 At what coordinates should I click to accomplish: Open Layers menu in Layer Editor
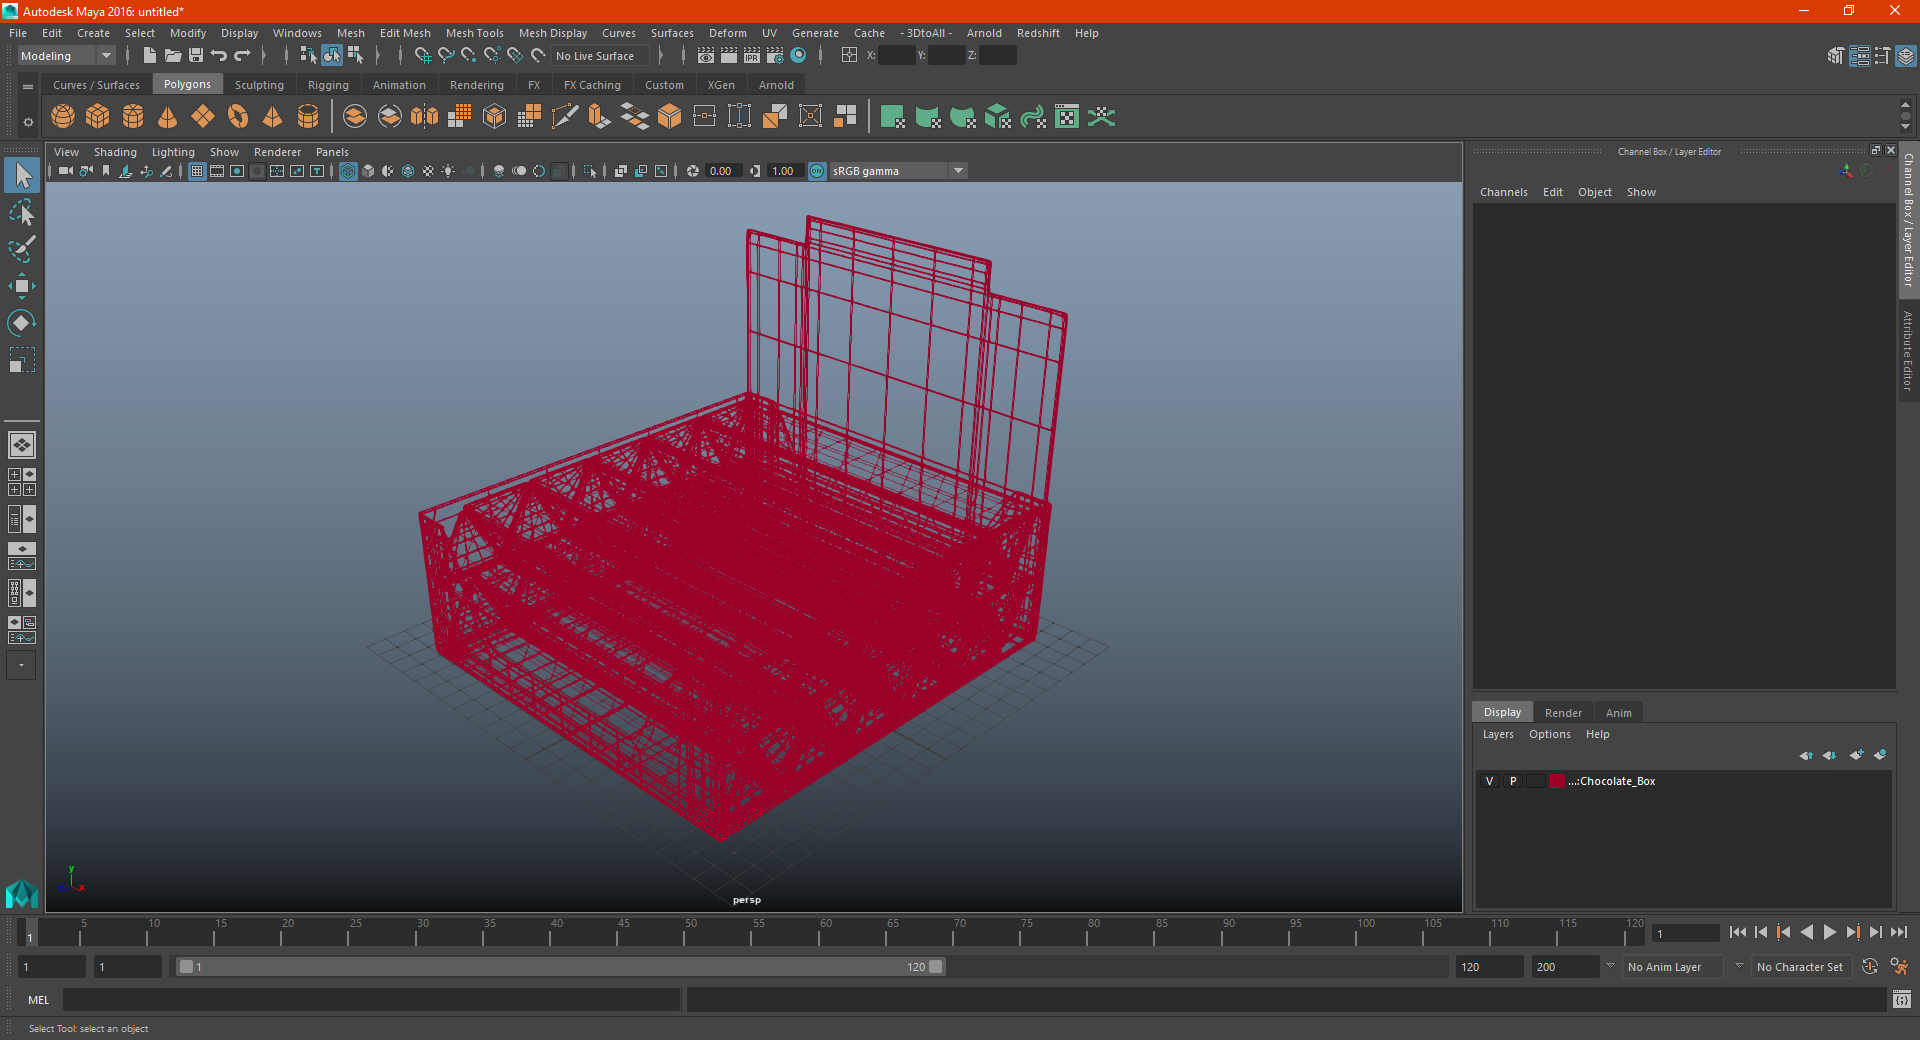pyautogui.click(x=1498, y=734)
